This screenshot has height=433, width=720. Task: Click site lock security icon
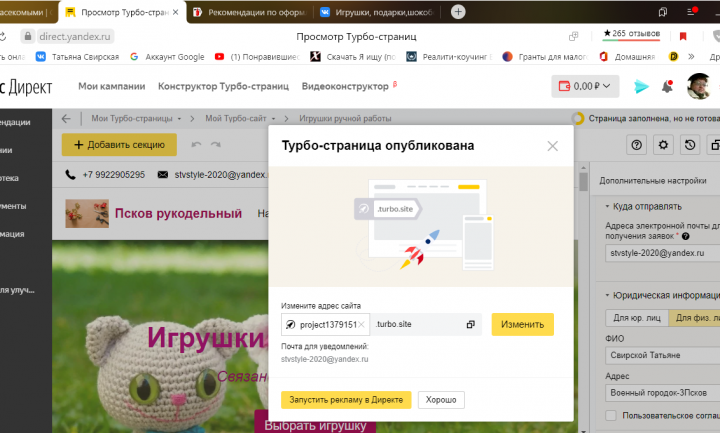(28, 36)
